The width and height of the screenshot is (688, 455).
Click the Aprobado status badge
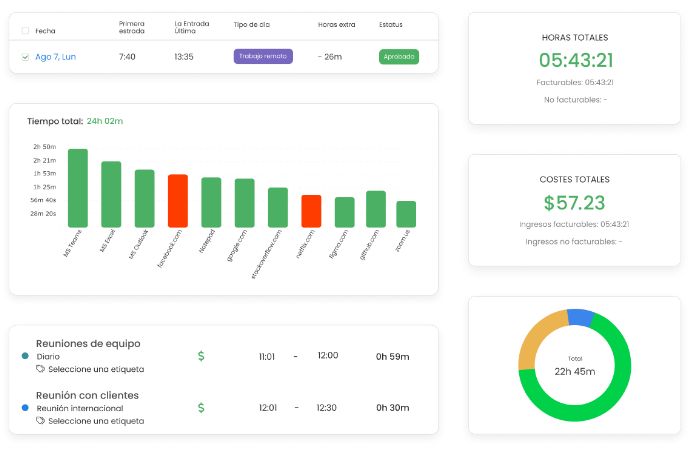pyautogui.click(x=399, y=57)
